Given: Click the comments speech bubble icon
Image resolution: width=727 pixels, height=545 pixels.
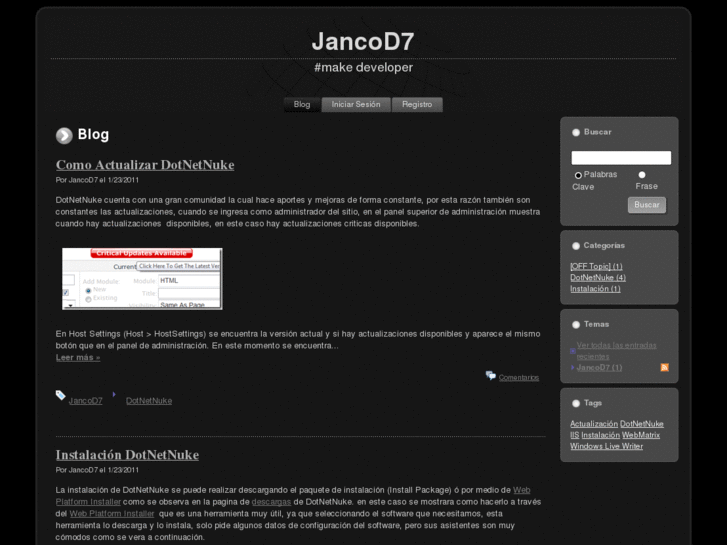Looking at the screenshot, I should tap(491, 376).
